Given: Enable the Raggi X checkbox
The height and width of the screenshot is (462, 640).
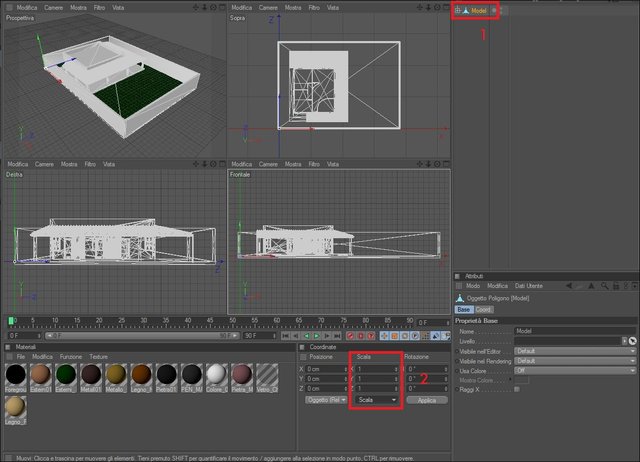Looking at the screenshot, I should tap(517, 389).
